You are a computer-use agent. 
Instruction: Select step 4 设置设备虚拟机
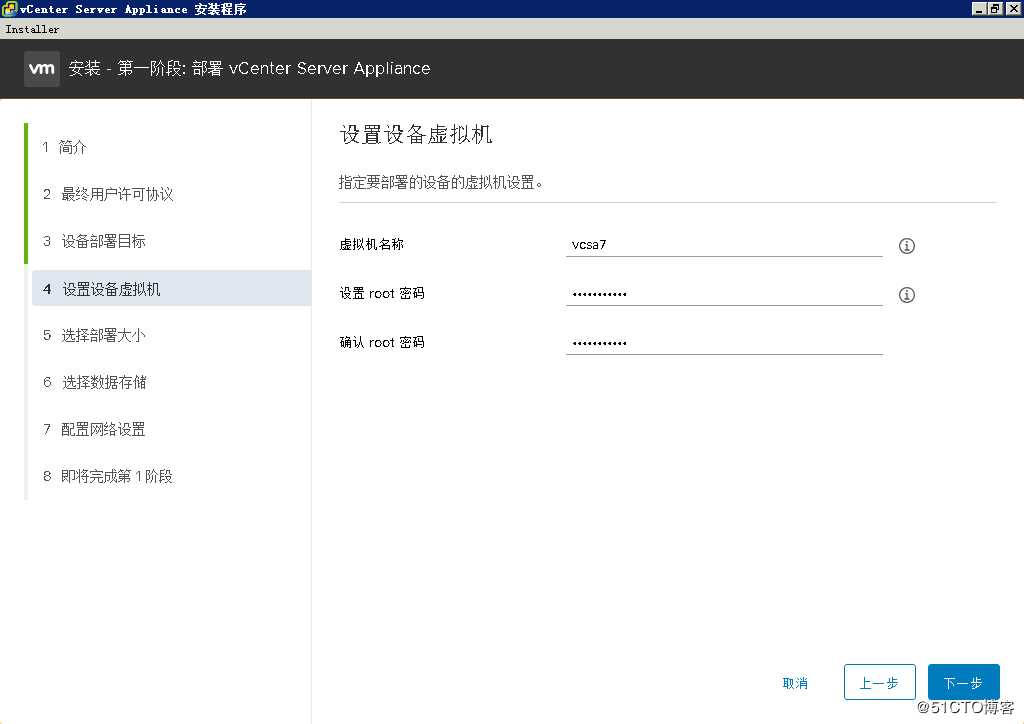click(171, 289)
